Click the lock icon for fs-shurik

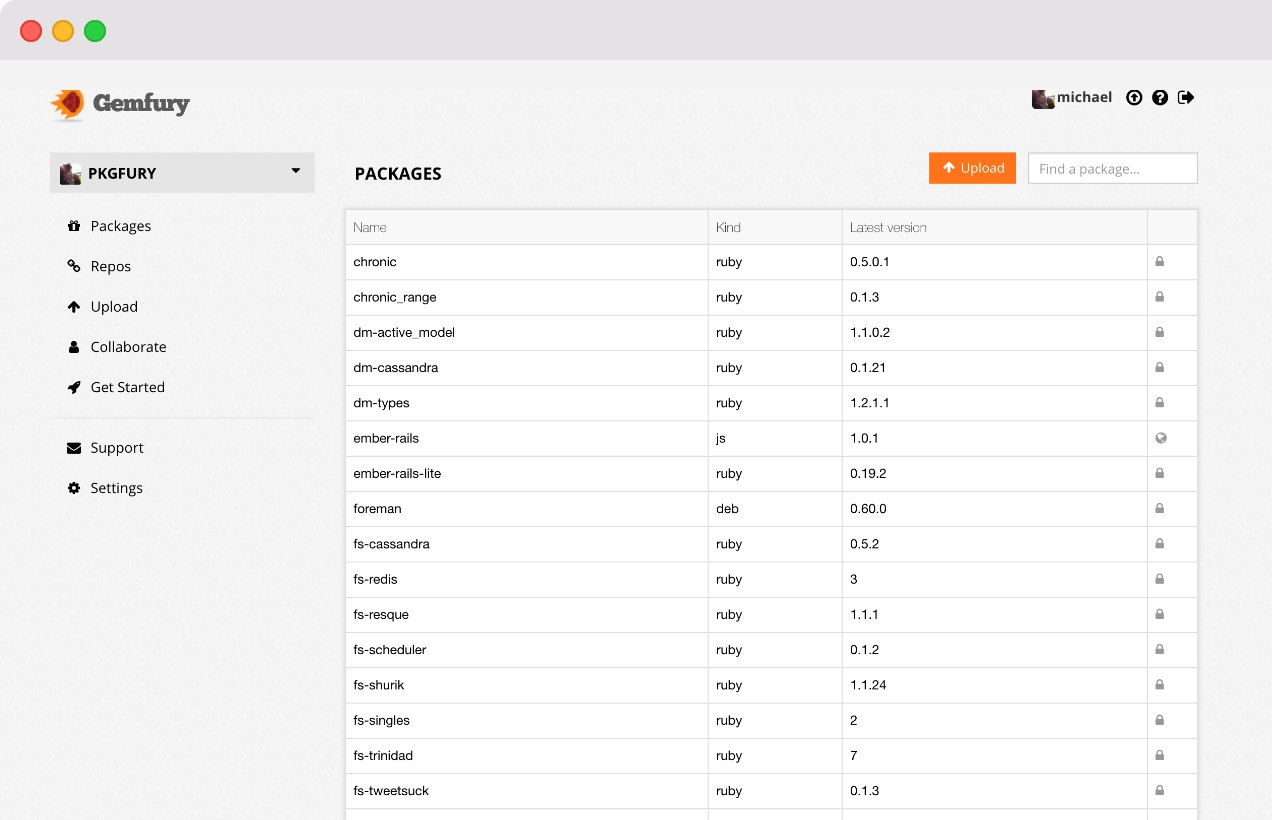(1160, 685)
